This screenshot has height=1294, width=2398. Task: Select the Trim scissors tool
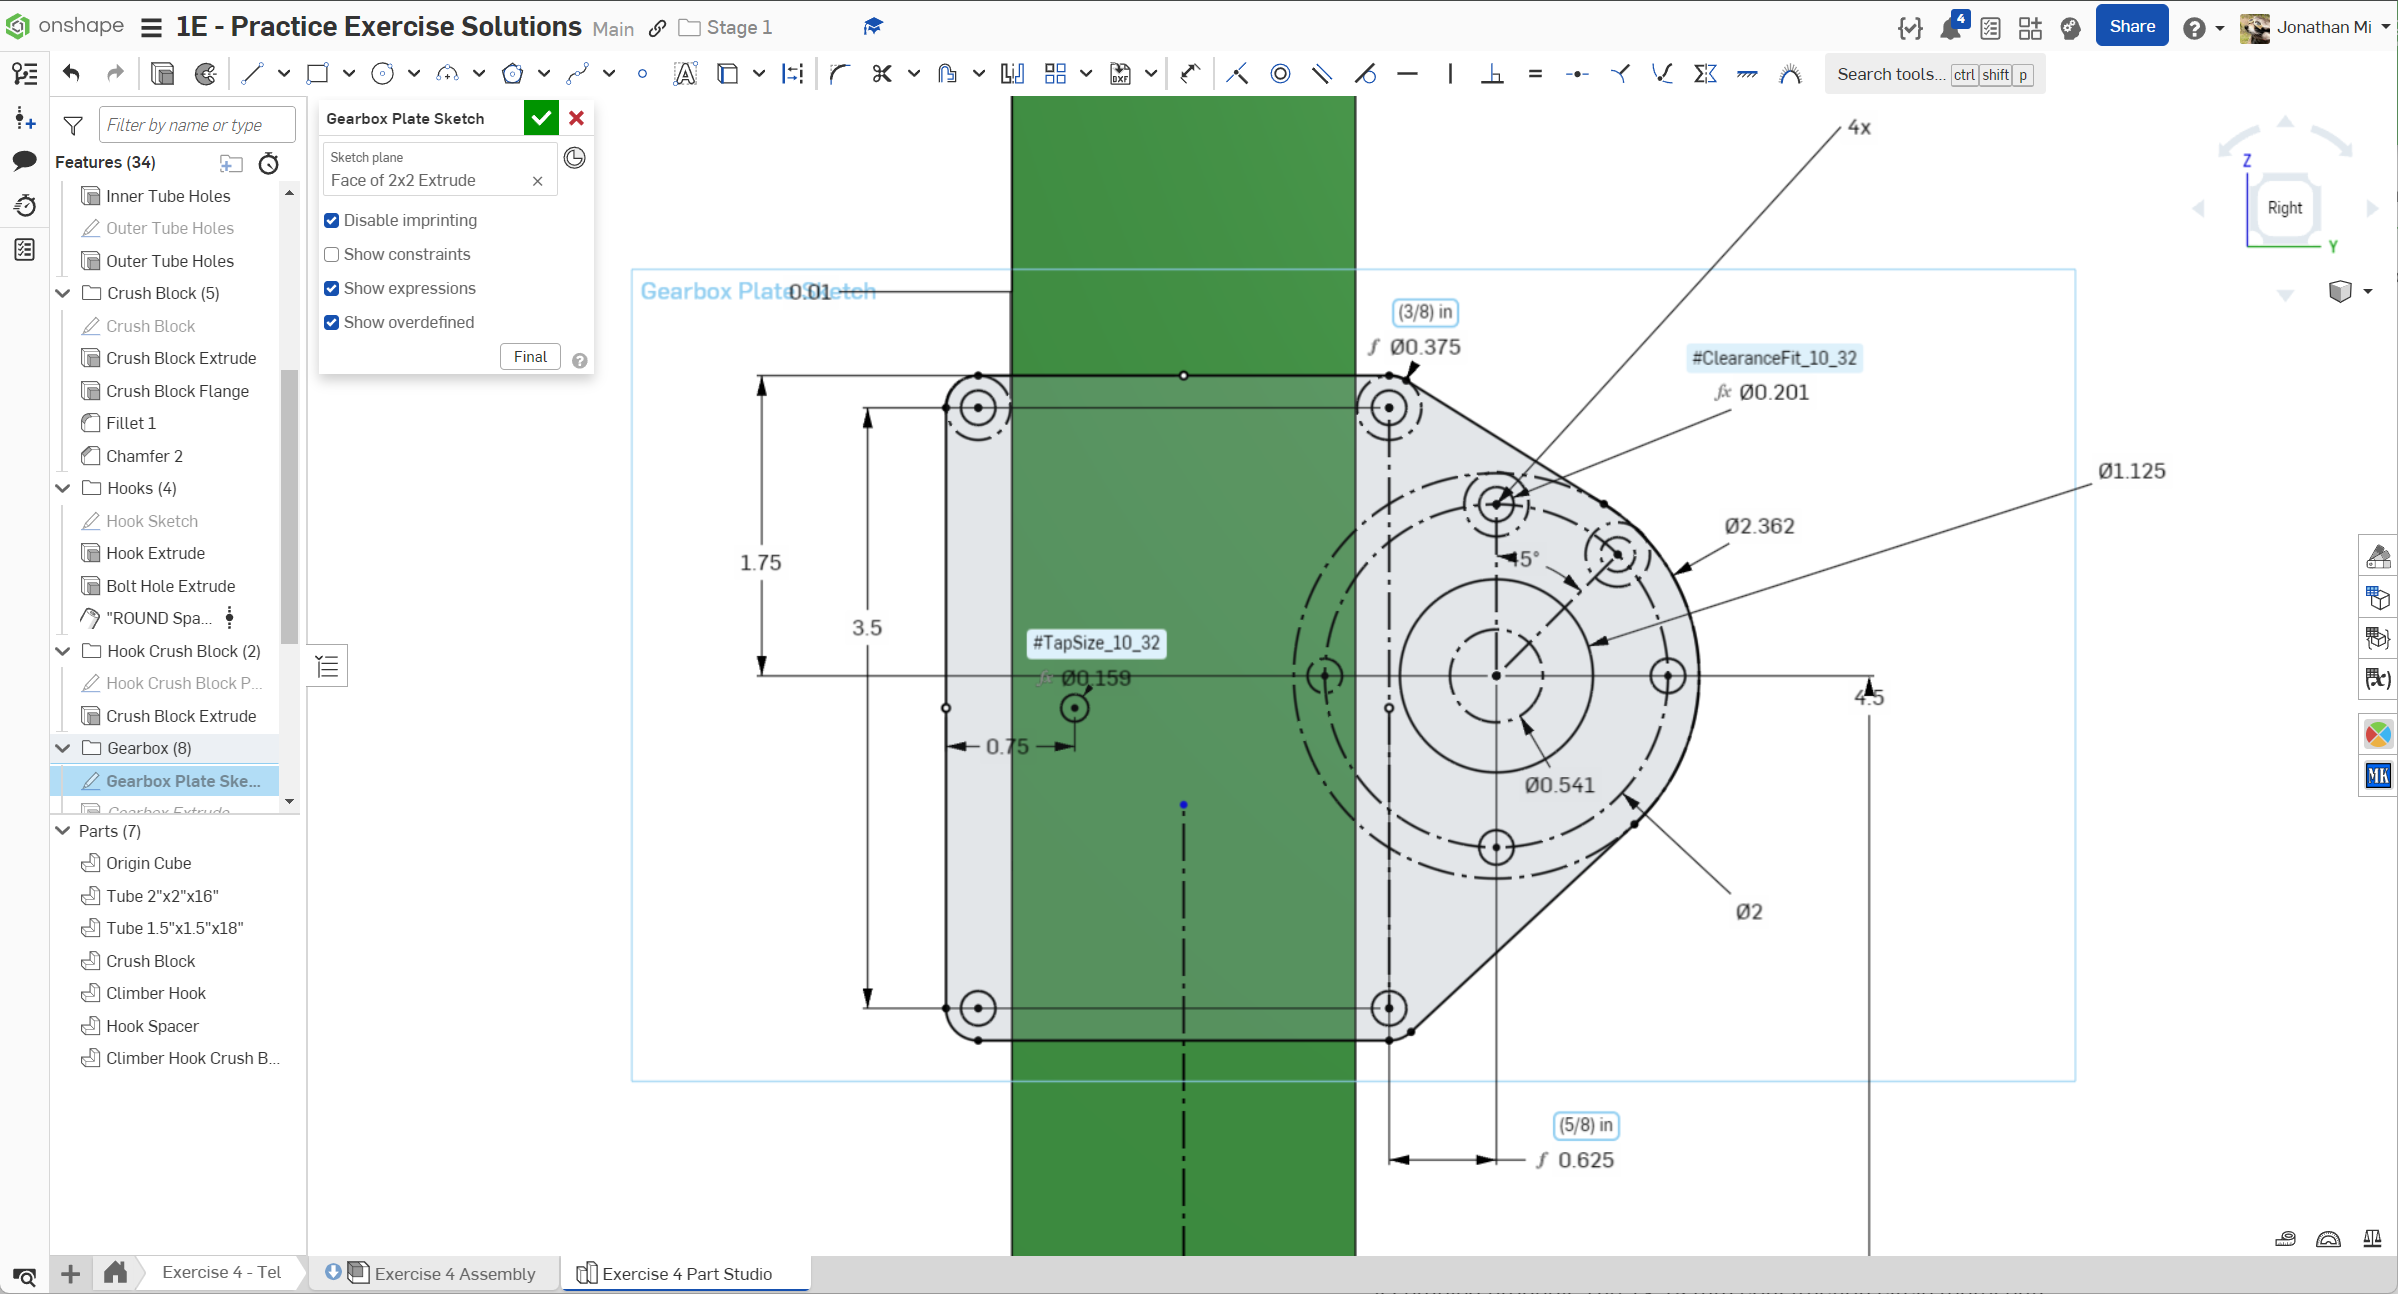click(881, 73)
